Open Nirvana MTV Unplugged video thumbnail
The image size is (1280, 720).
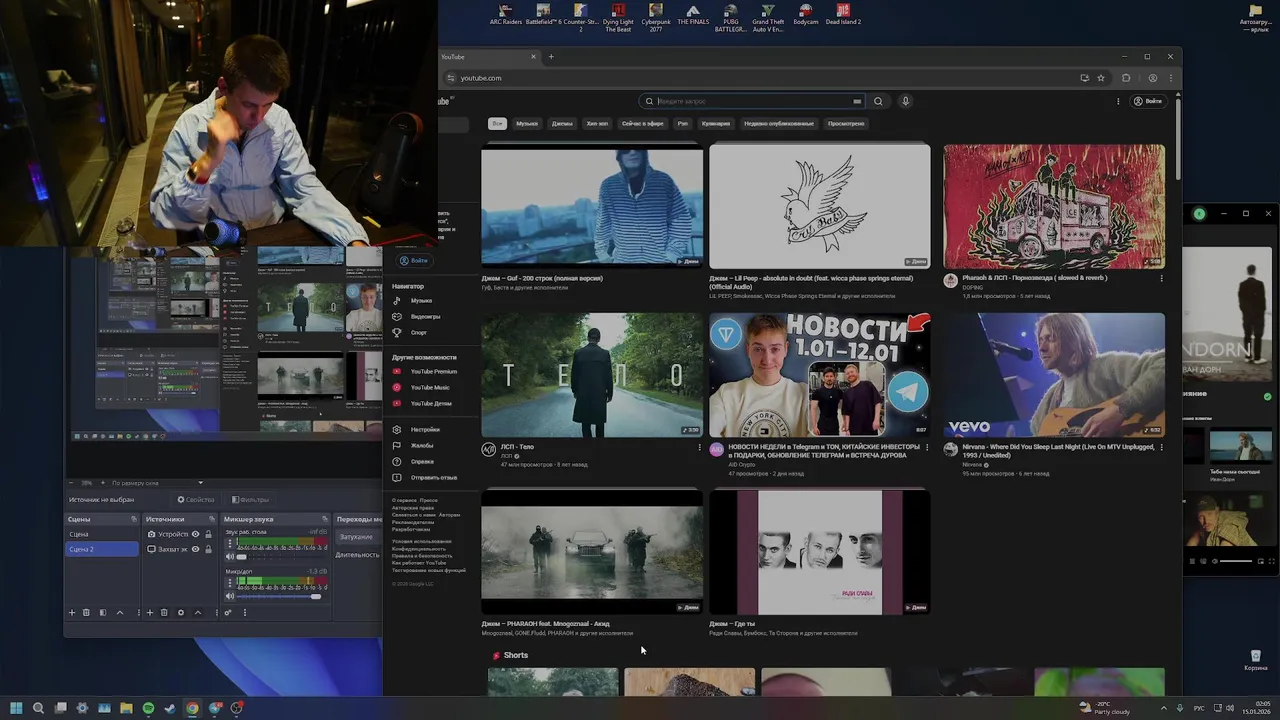click(1054, 375)
